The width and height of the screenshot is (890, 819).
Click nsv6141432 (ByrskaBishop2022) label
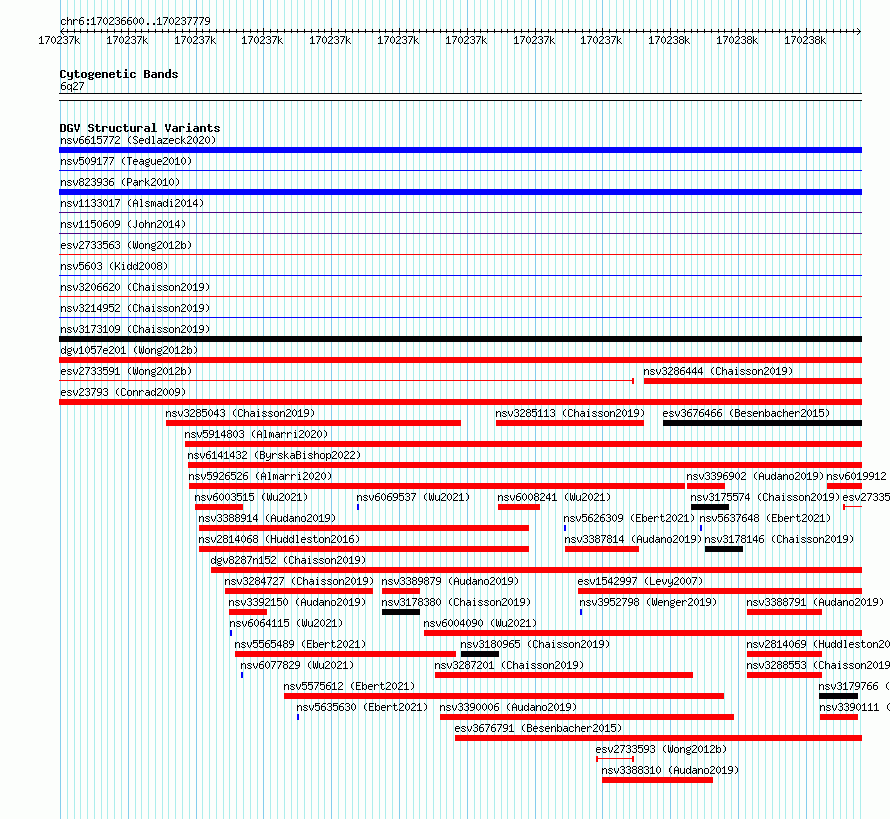click(x=274, y=455)
